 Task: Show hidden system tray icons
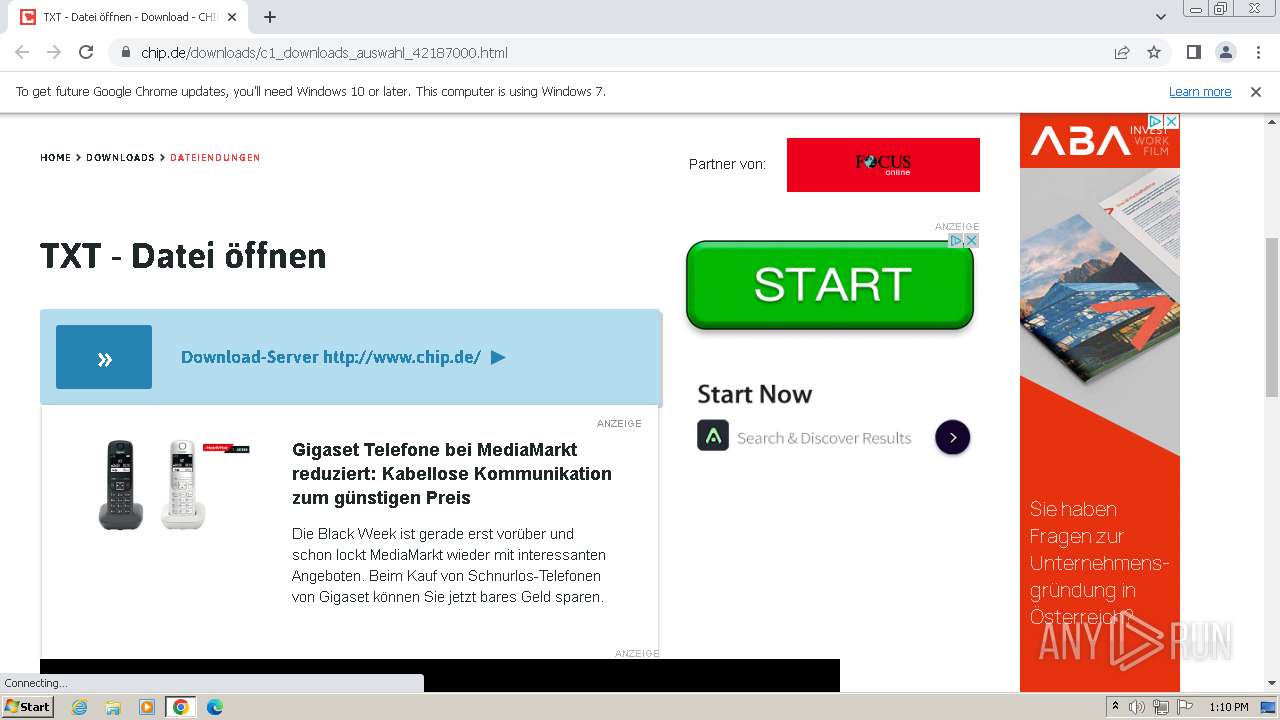coord(1115,707)
